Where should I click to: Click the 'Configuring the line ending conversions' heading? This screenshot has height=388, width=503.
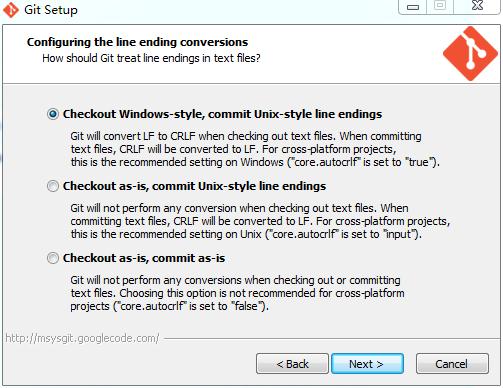click(137, 42)
